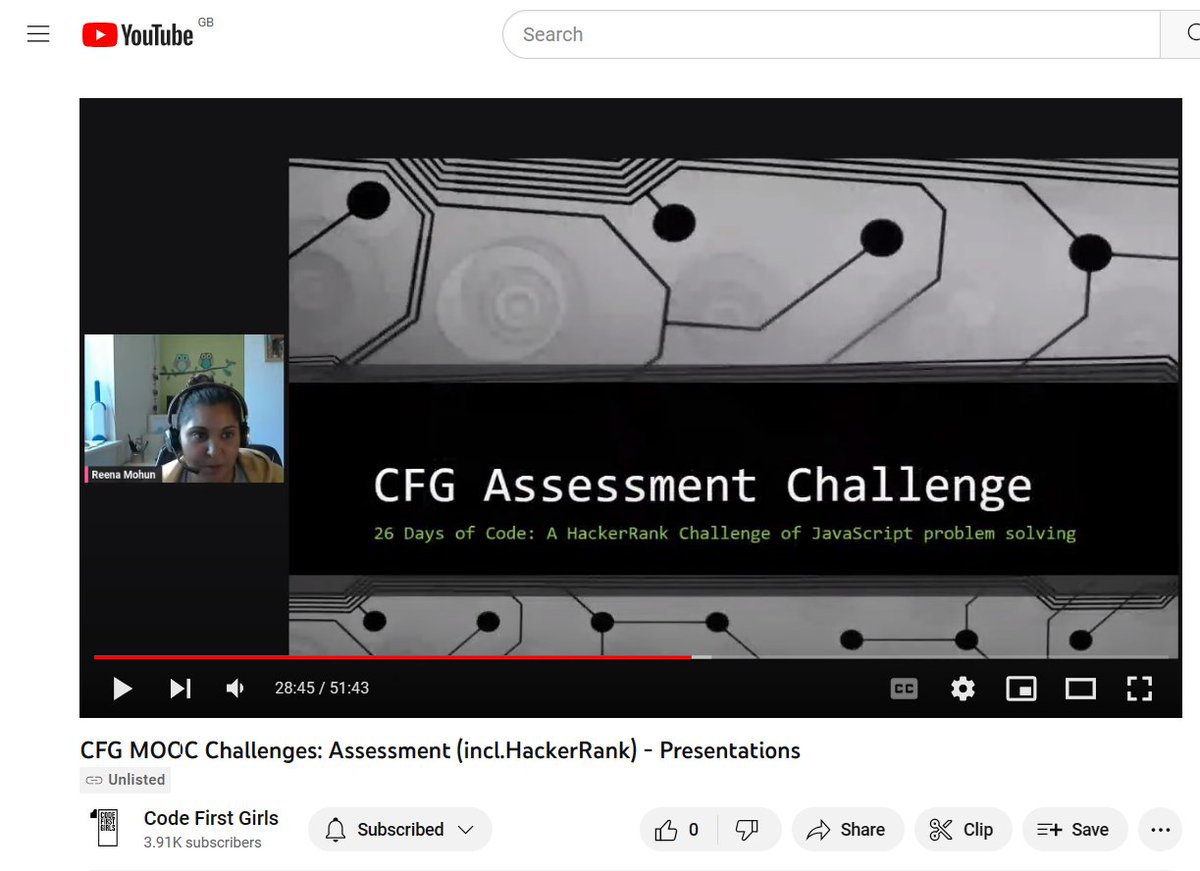Expand the Subscribed notification dropdown
Screen dimensions: 1200x871
[400, 829]
